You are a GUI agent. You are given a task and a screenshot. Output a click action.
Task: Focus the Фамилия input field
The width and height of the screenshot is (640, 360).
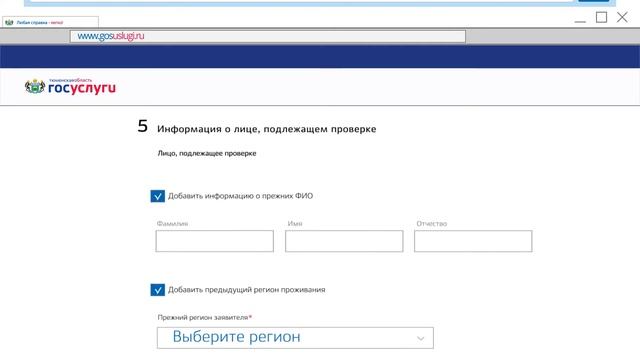[x=215, y=241]
